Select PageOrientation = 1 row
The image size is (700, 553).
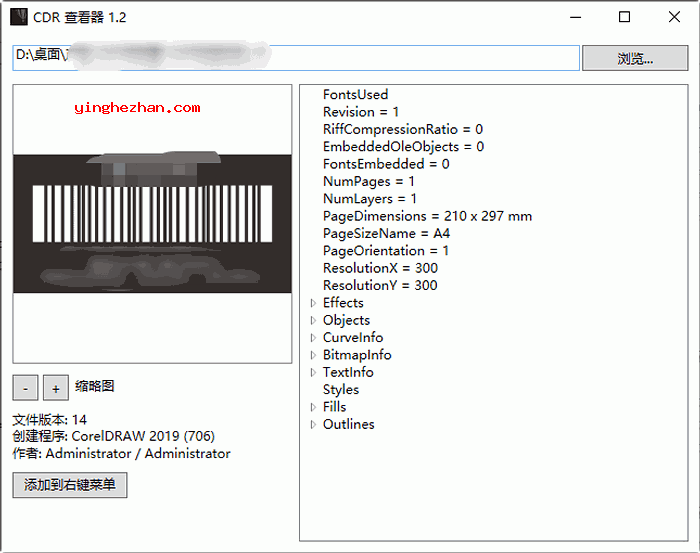[x=386, y=251]
